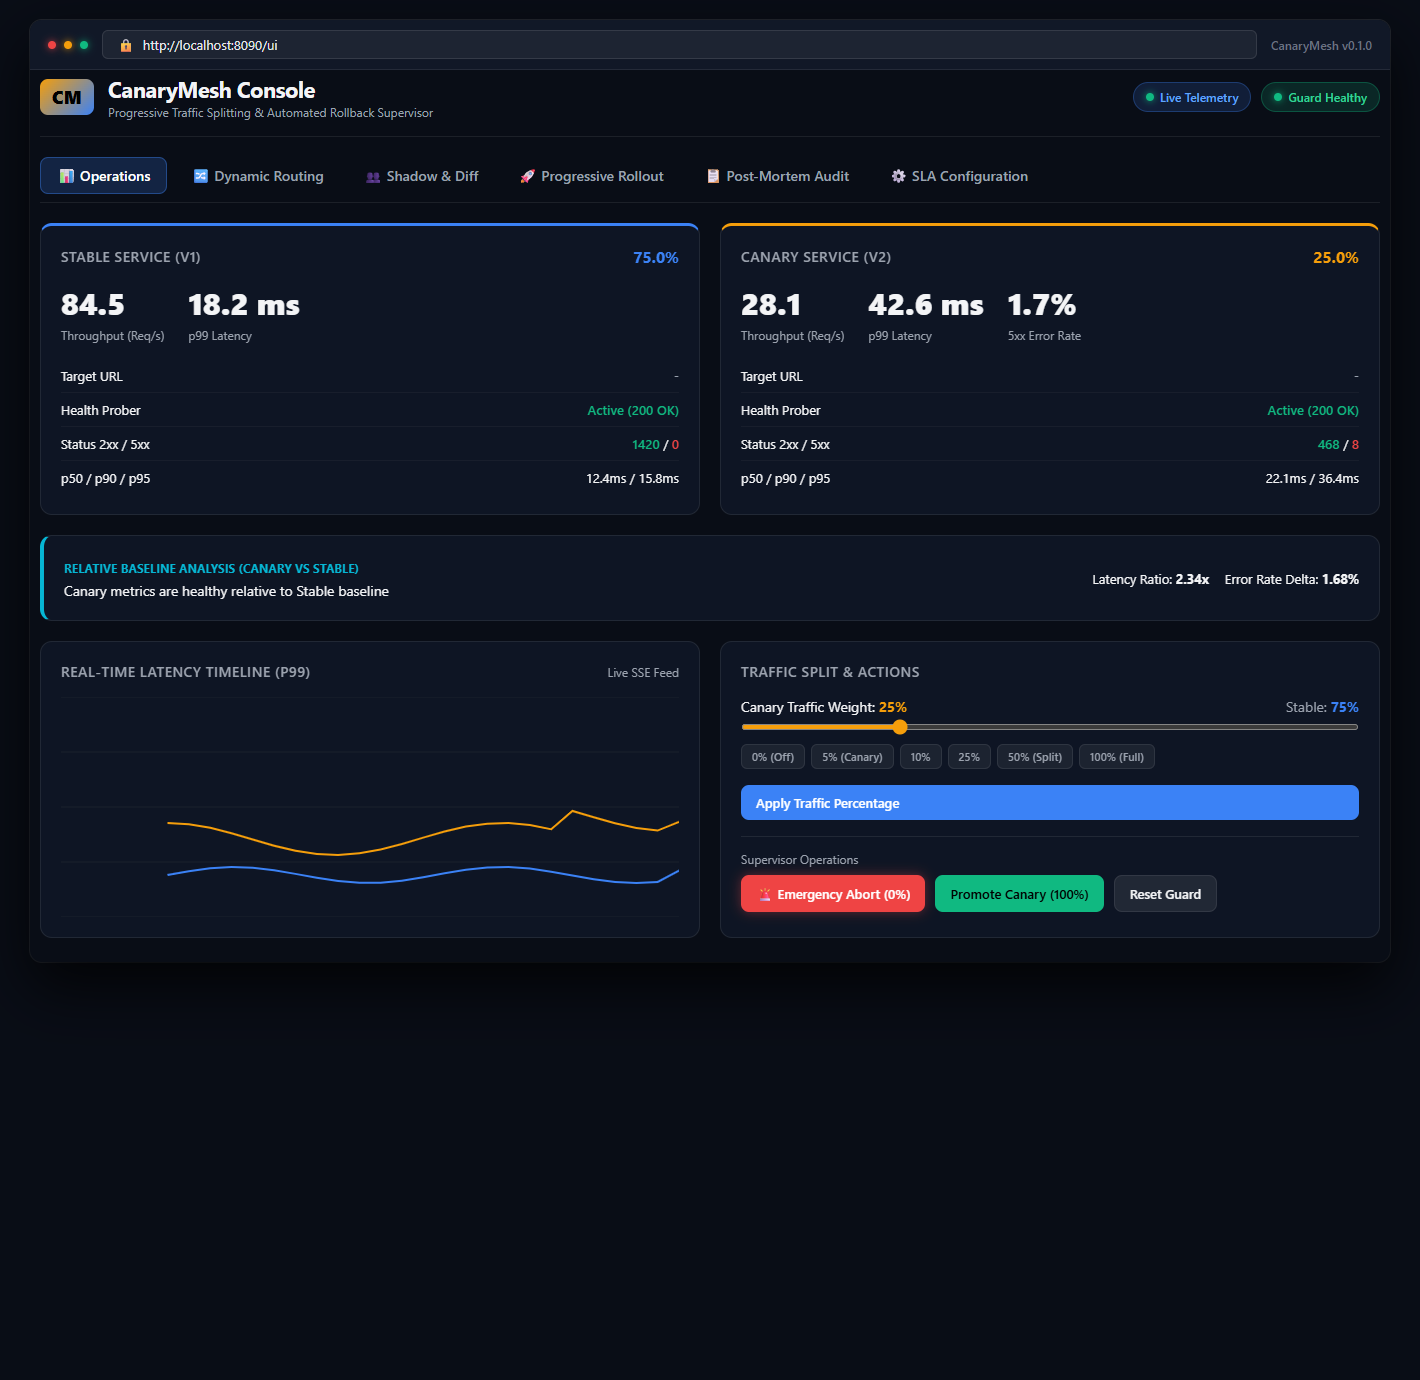Click Promote Canary (100%) button
Image resolution: width=1420 pixels, height=1380 pixels.
(1019, 894)
